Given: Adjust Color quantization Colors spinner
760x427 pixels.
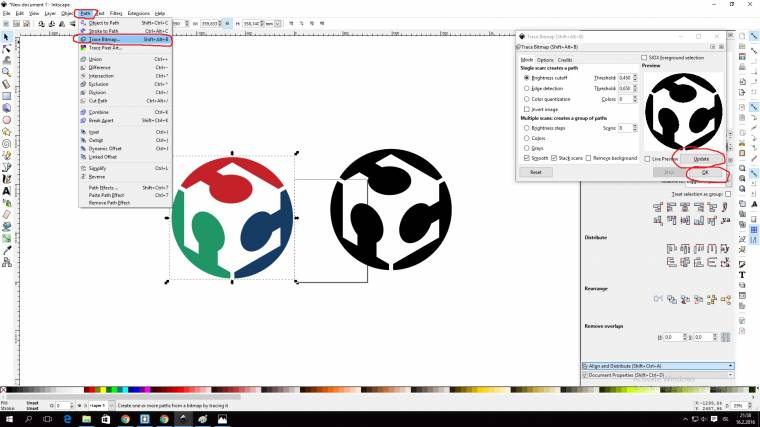Looking at the screenshot, I should click(x=635, y=99).
